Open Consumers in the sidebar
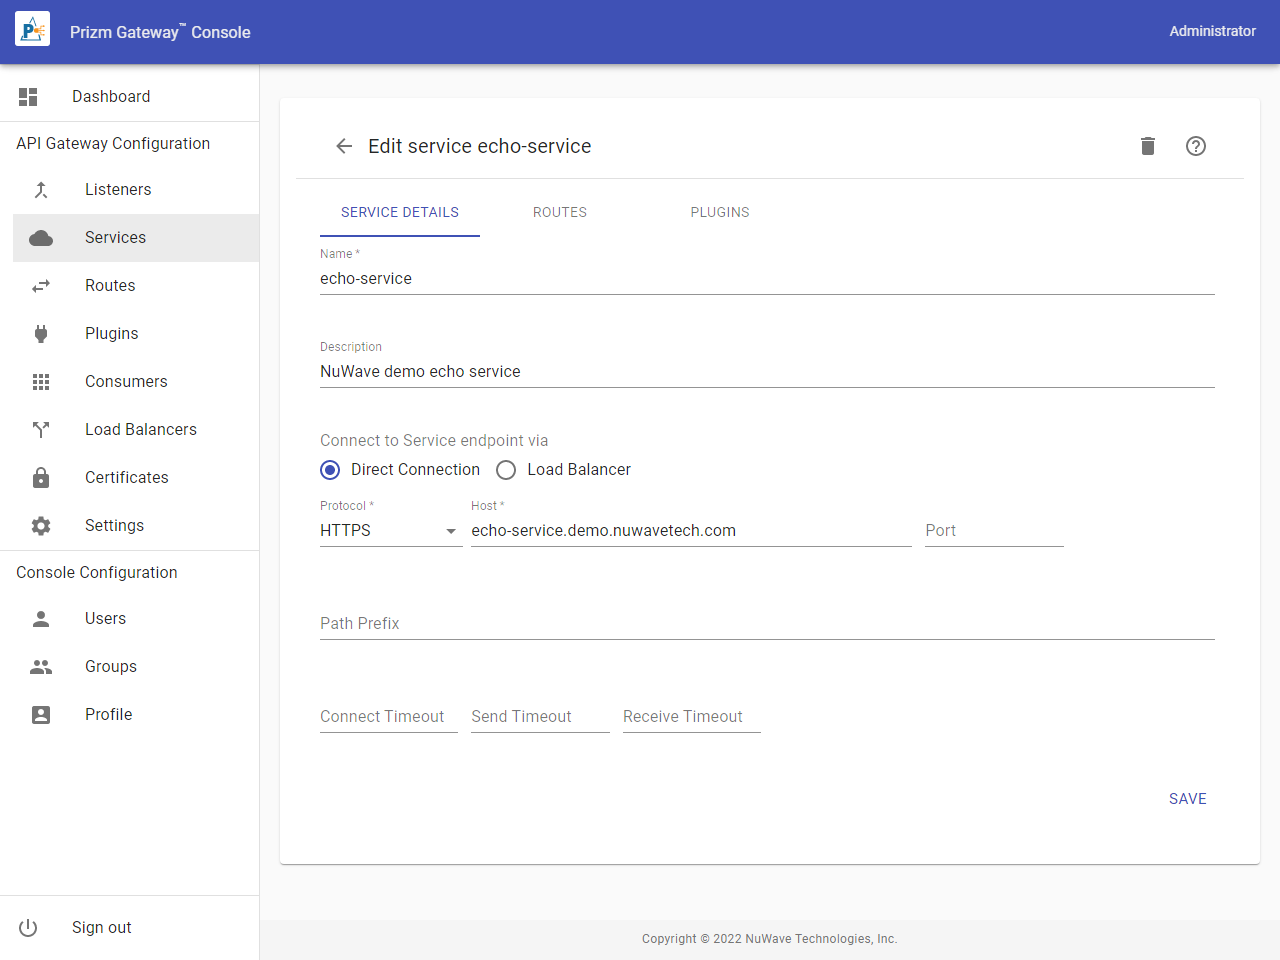Image resolution: width=1280 pixels, height=960 pixels. [126, 382]
